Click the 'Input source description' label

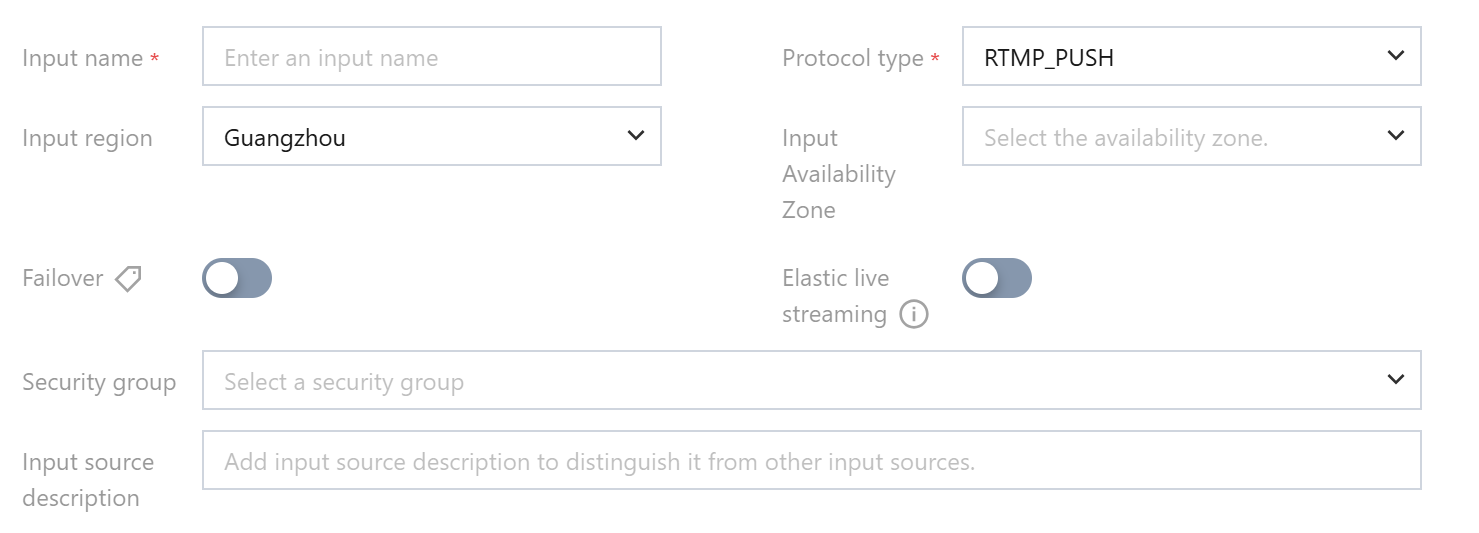(88, 480)
